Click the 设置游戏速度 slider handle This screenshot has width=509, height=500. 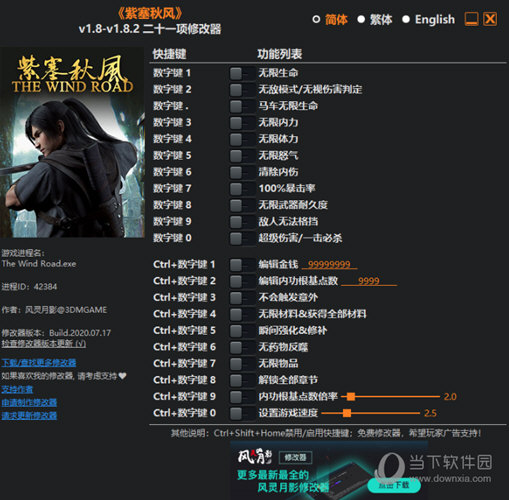(347, 413)
